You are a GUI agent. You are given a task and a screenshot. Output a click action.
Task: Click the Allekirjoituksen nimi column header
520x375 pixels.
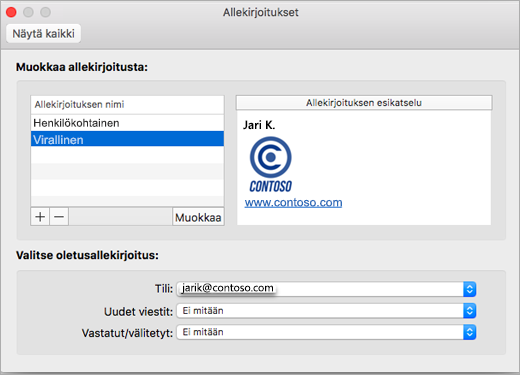pos(127,105)
